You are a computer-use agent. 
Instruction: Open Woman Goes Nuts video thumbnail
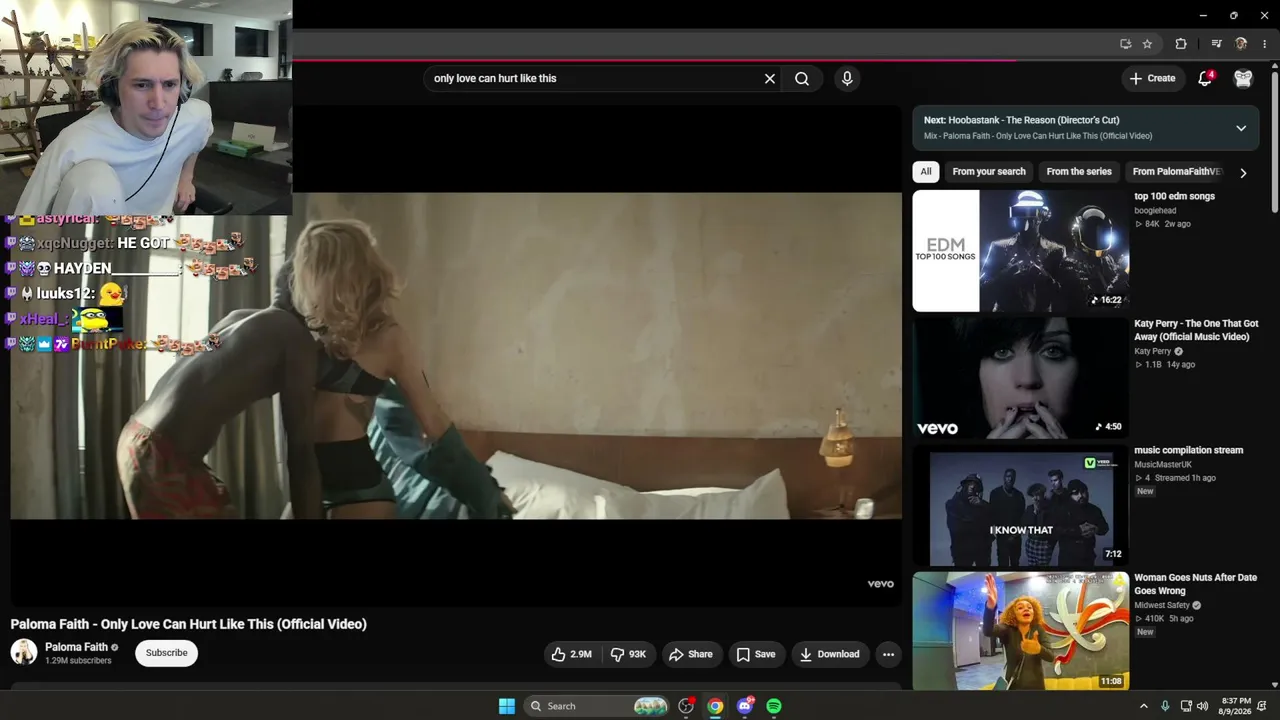[x=1021, y=633]
